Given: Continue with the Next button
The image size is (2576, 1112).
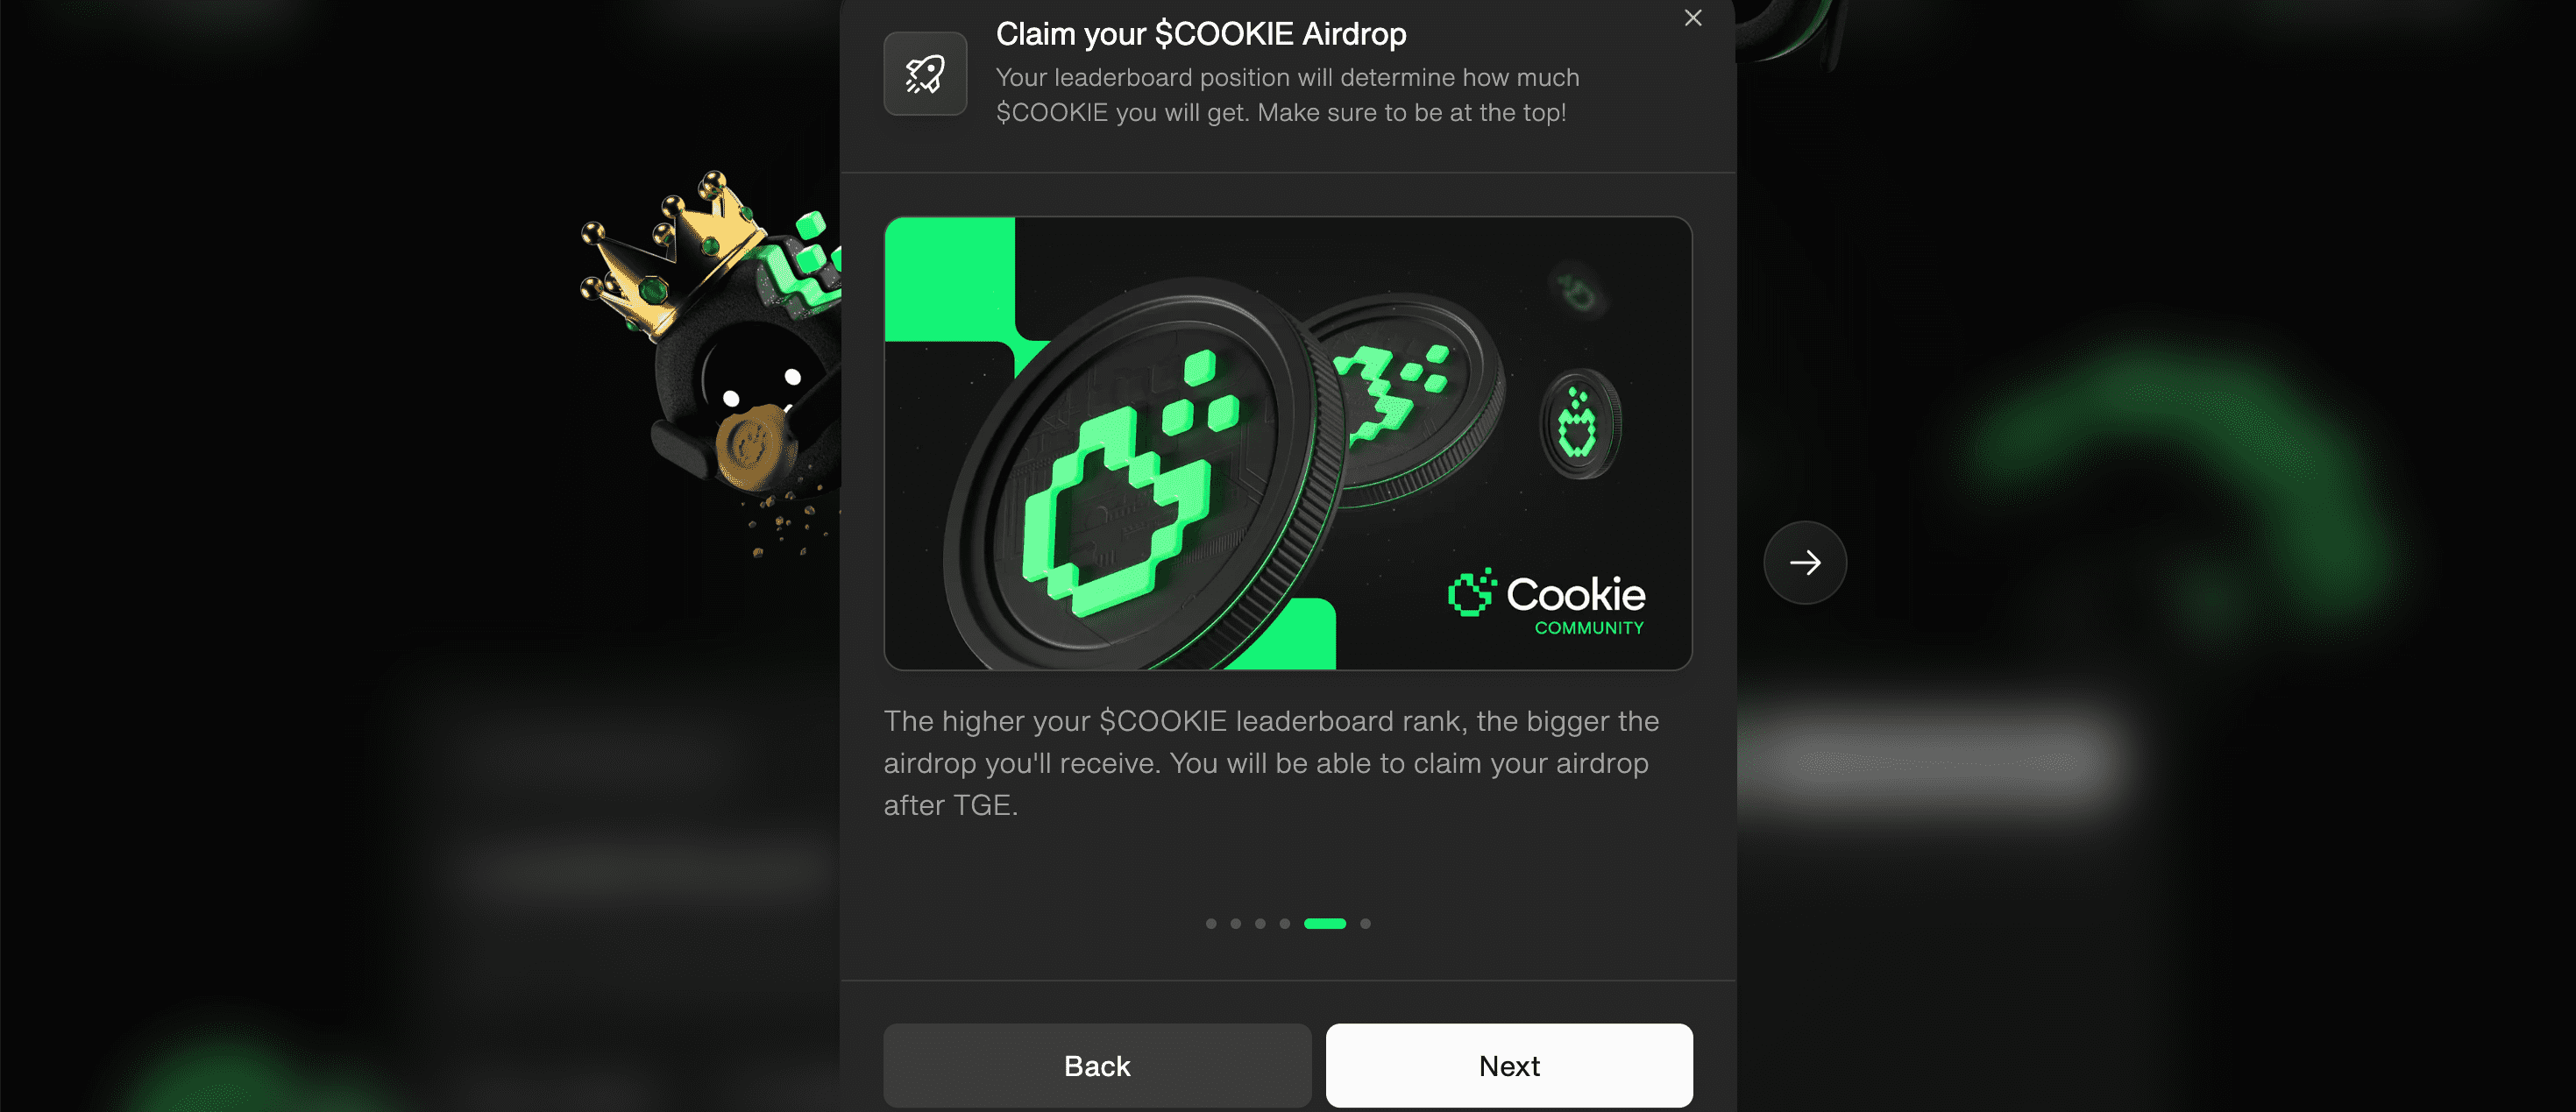Looking at the screenshot, I should coord(1509,1066).
